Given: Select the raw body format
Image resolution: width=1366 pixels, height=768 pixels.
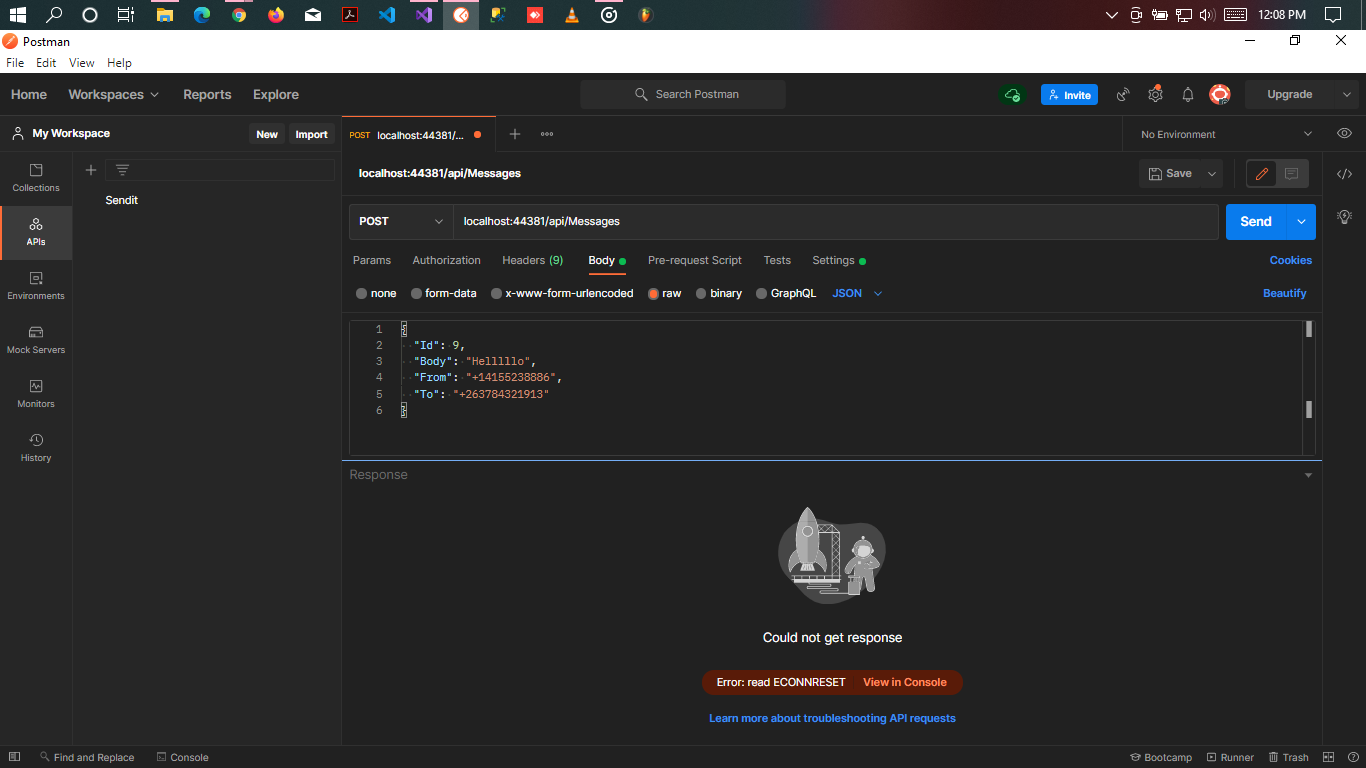Looking at the screenshot, I should pyautogui.click(x=664, y=293).
